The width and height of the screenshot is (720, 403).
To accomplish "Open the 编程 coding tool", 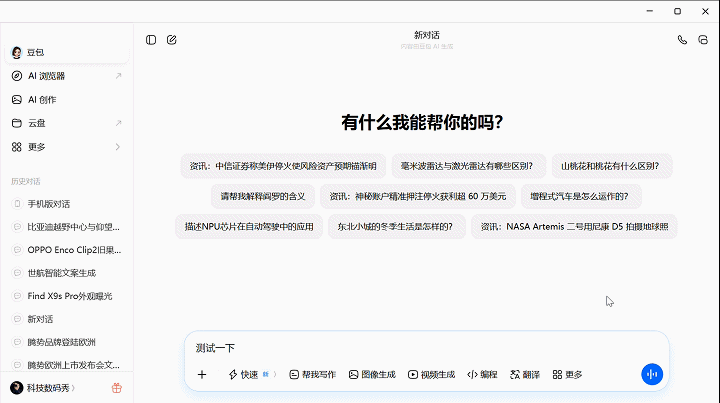I will [x=482, y=374].
